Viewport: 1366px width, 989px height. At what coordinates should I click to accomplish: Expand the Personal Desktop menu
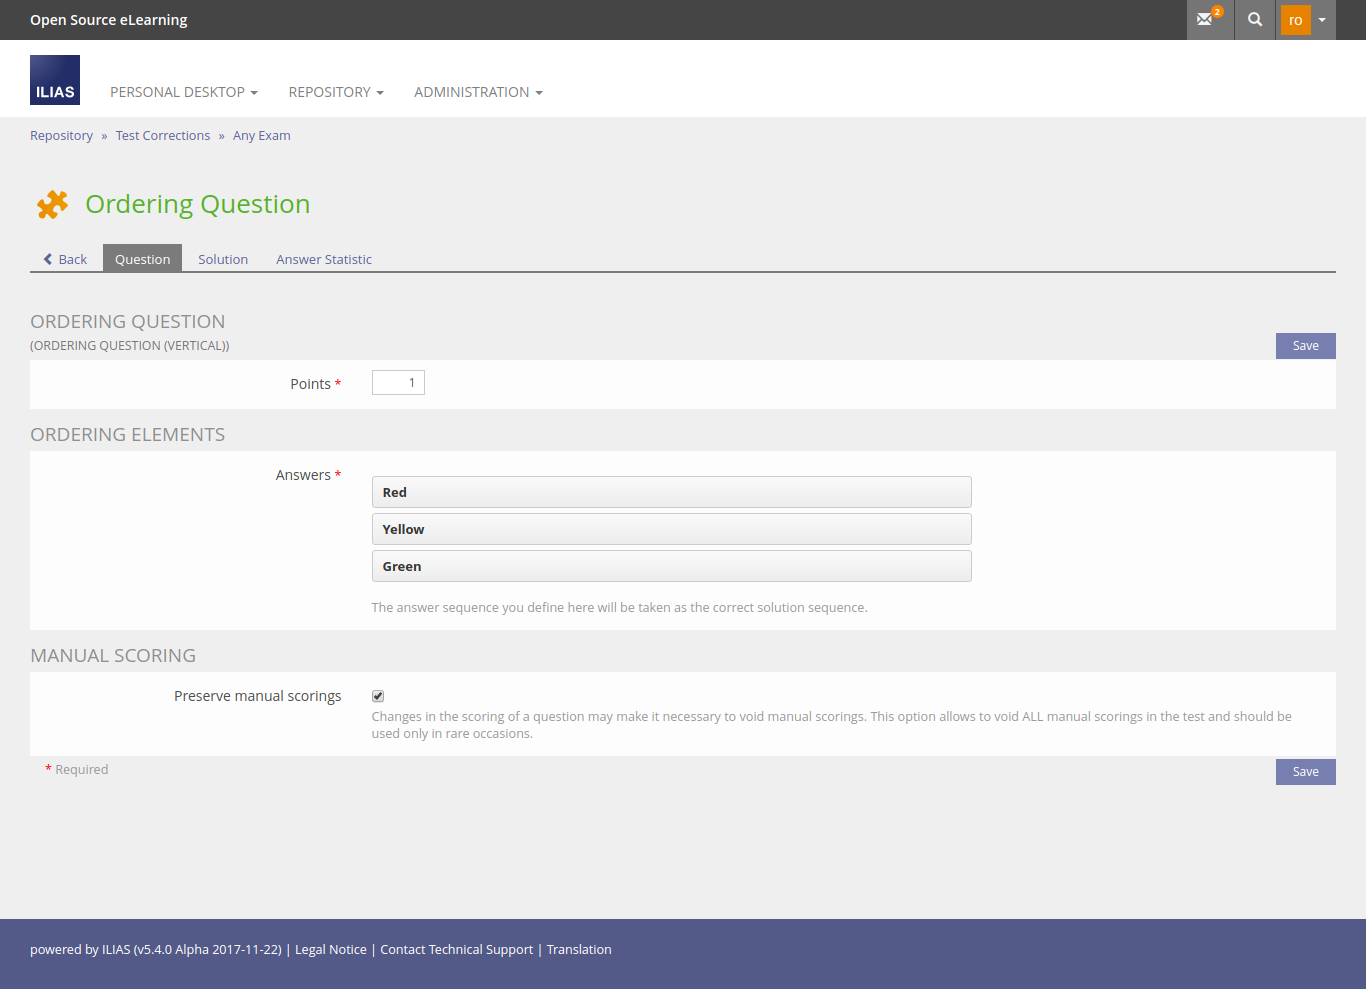184,92
